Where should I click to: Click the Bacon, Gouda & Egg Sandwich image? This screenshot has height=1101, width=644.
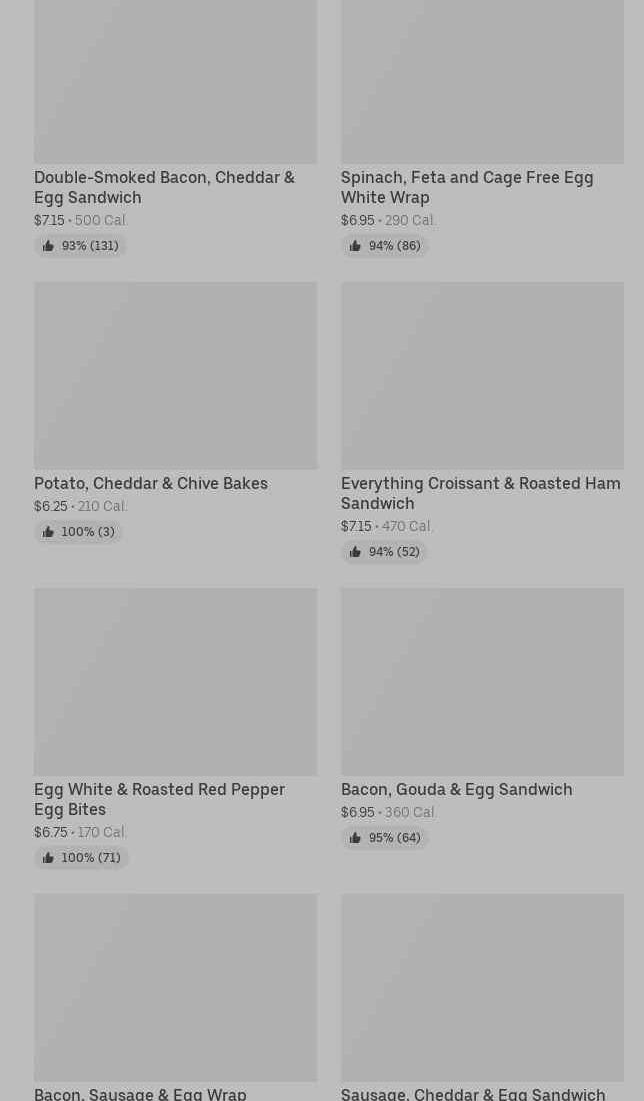click(x=482, y=682)
